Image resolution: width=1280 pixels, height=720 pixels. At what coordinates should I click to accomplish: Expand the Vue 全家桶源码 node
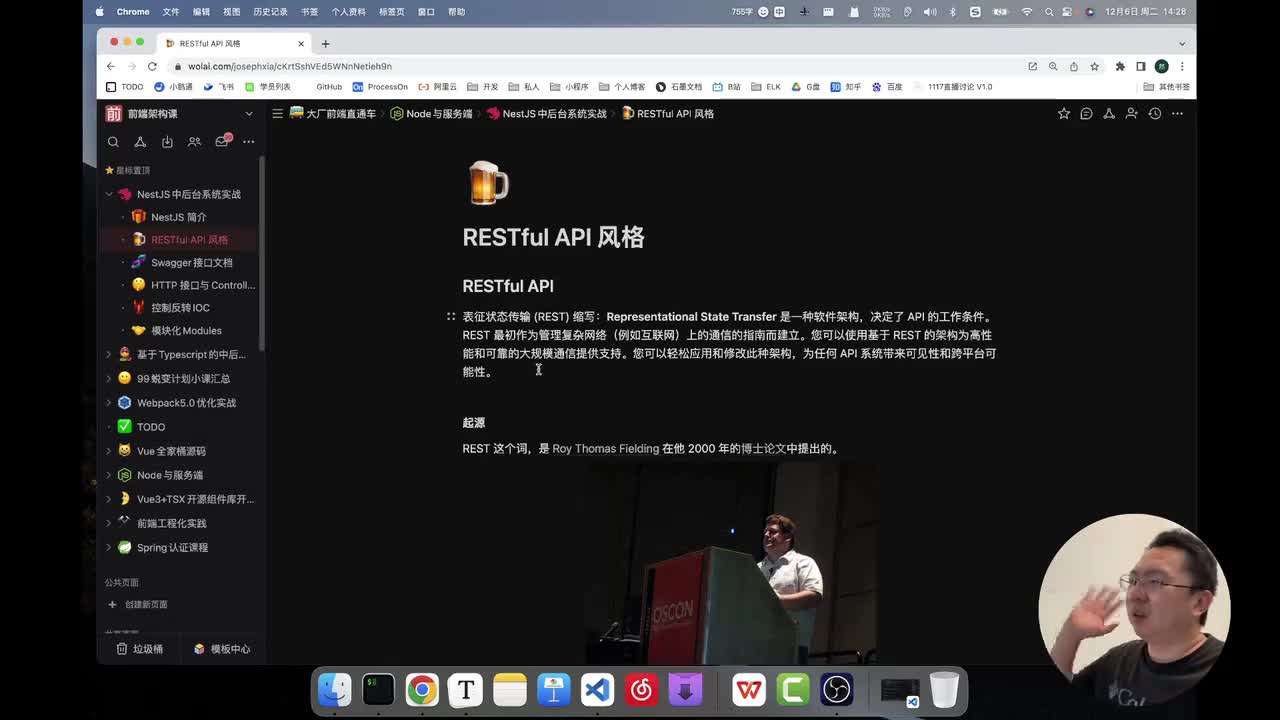point(109,451)
